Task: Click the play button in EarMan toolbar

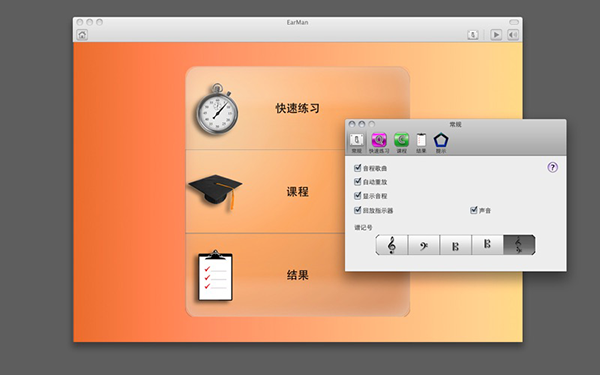Action: click(496, 35)
